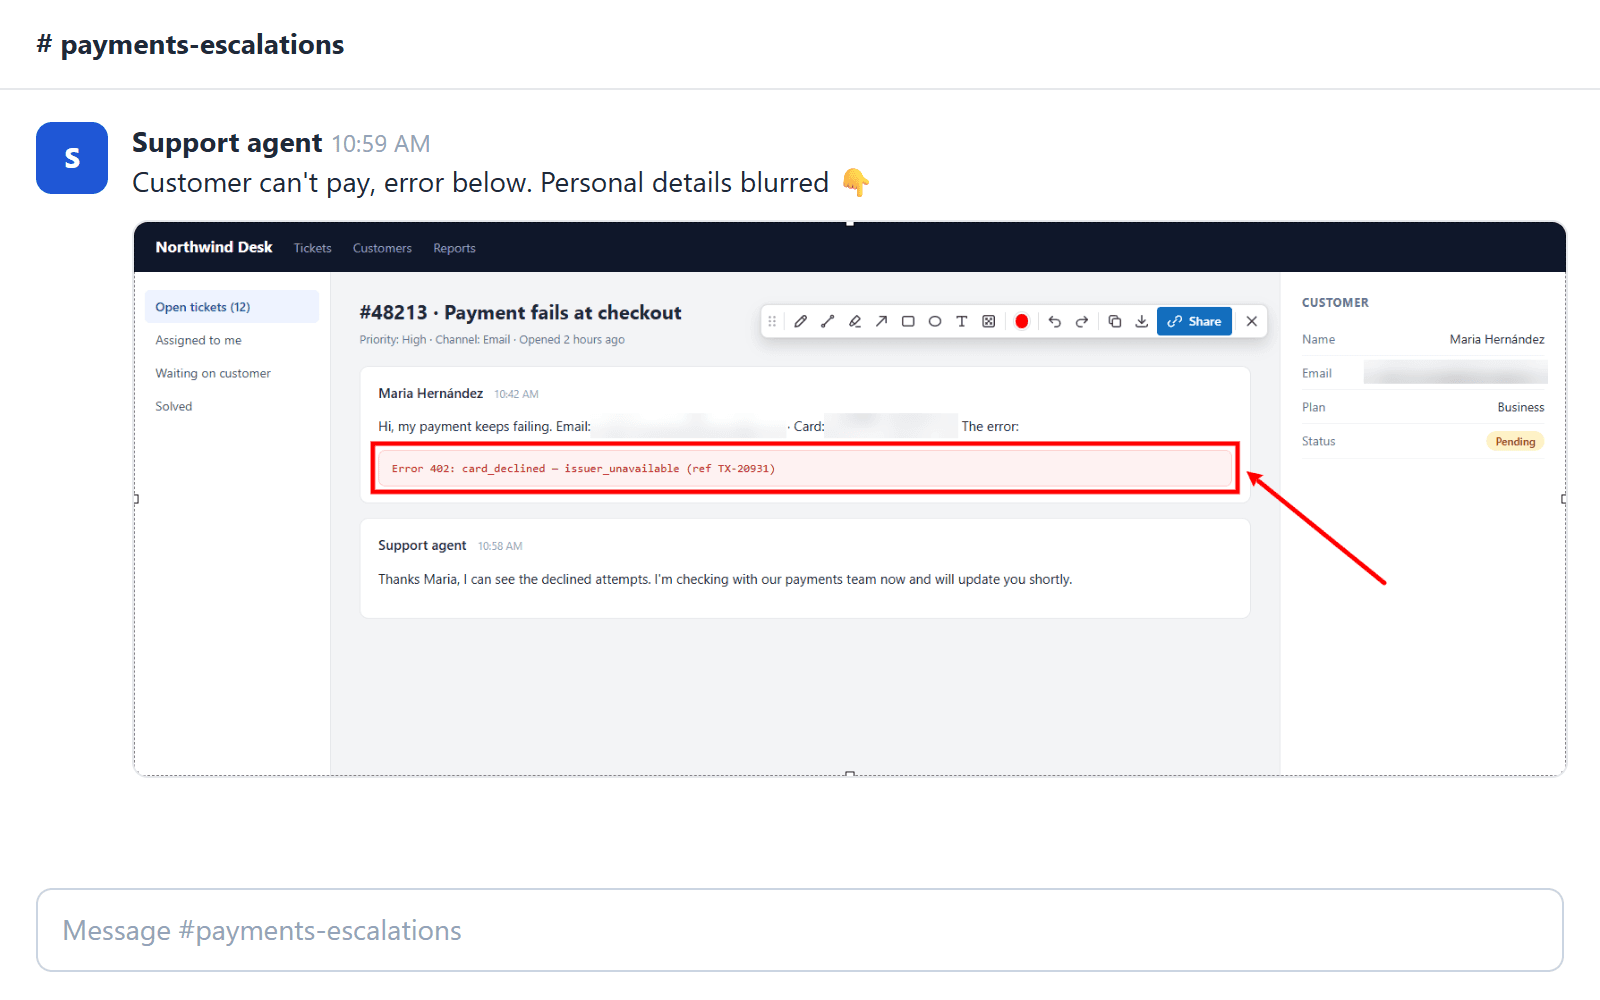Click the Business plan value

(1521, 407)
